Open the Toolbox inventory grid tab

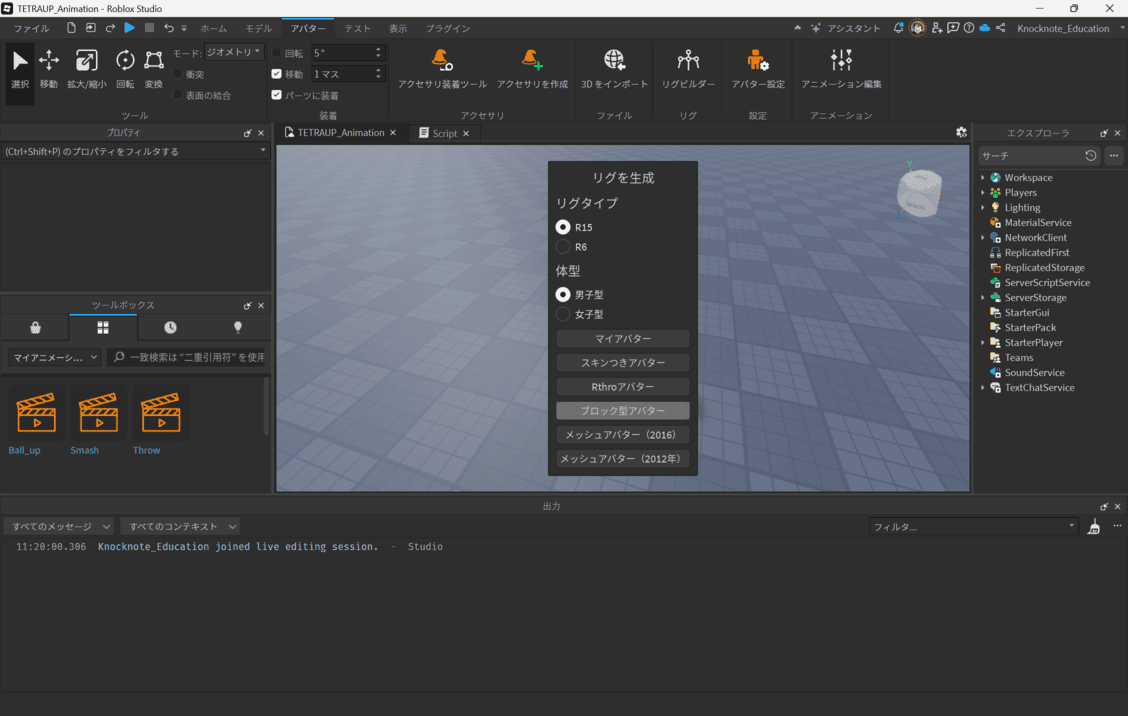coord(103,327)
